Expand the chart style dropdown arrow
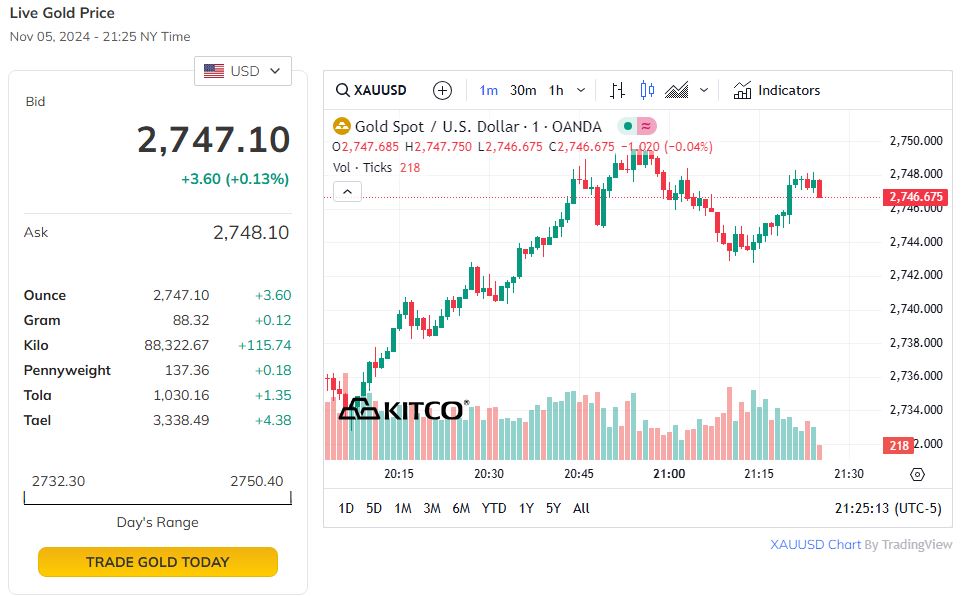Screen dimensions: 965x596 coord(703,90)
